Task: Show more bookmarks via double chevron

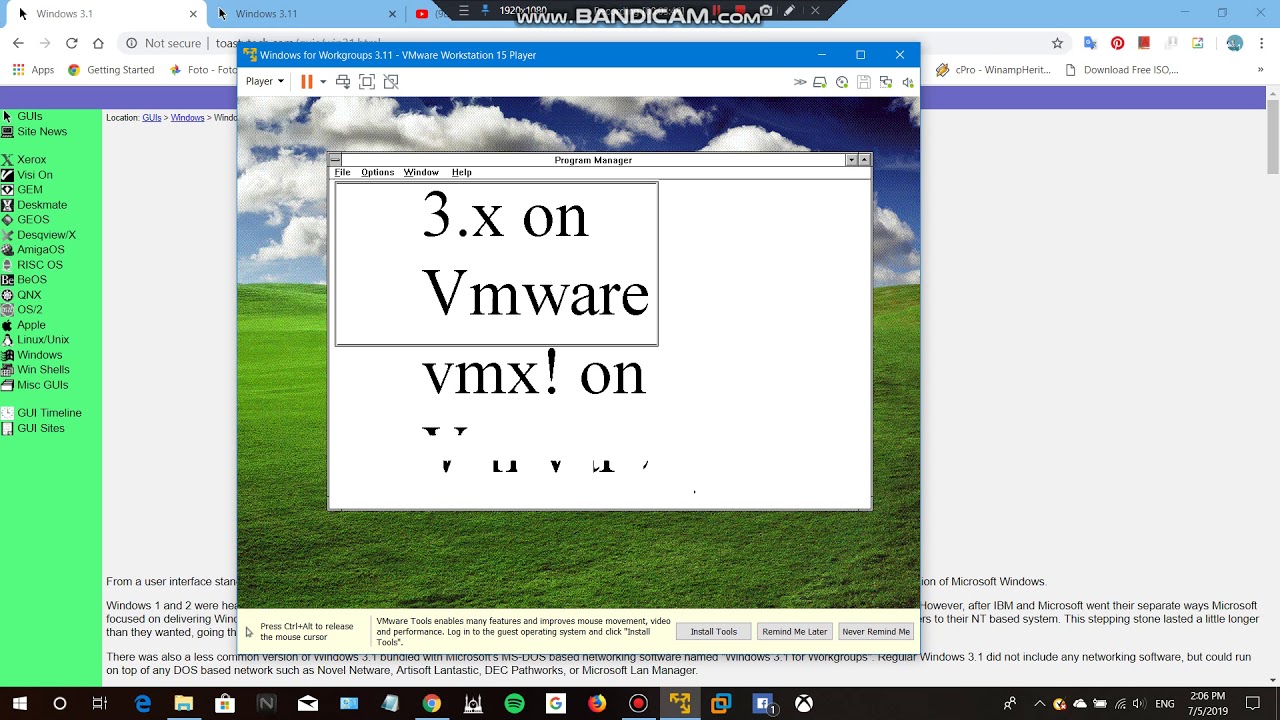Action: coord(1261,70)
